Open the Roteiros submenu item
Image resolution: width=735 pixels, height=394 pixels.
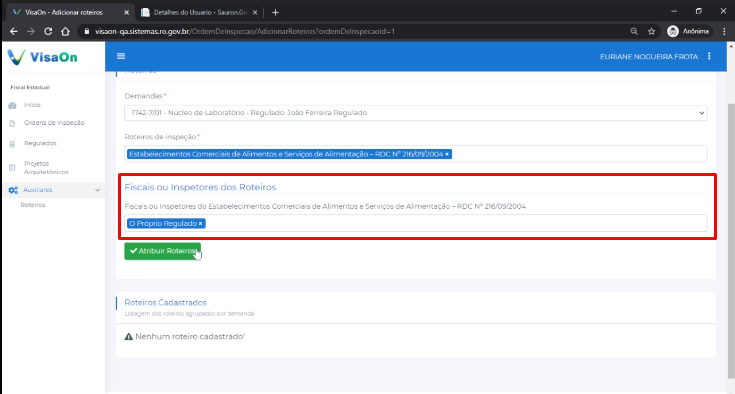tap(33, 205)
